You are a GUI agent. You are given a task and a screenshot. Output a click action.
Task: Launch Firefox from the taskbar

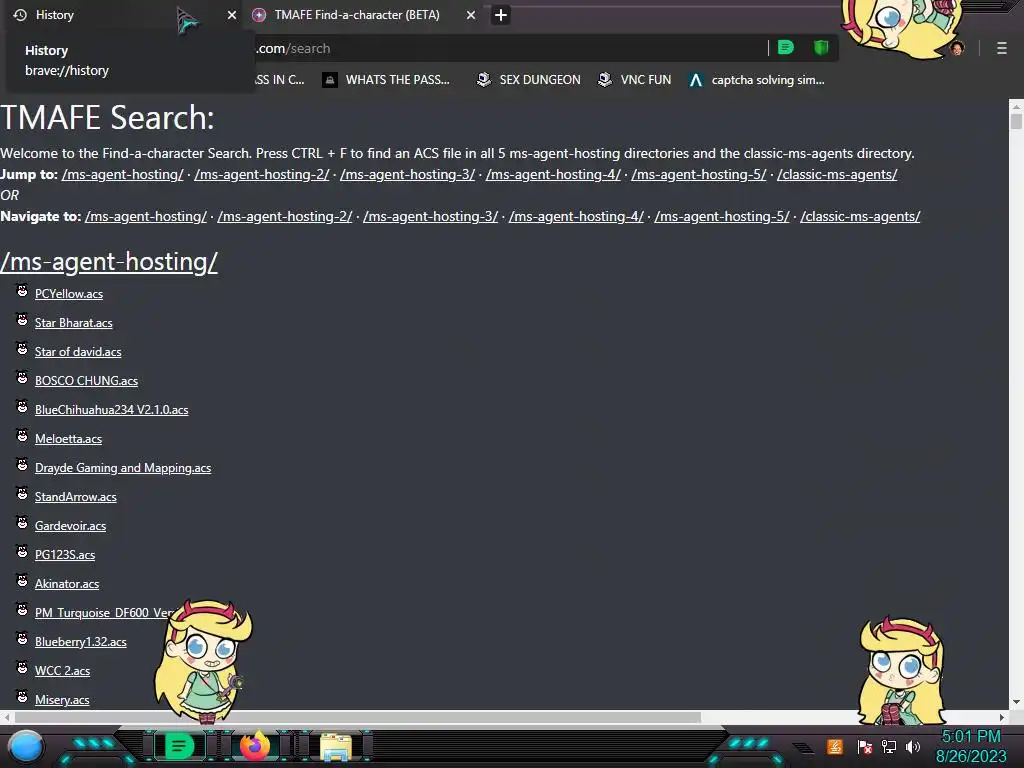[255, 746]
